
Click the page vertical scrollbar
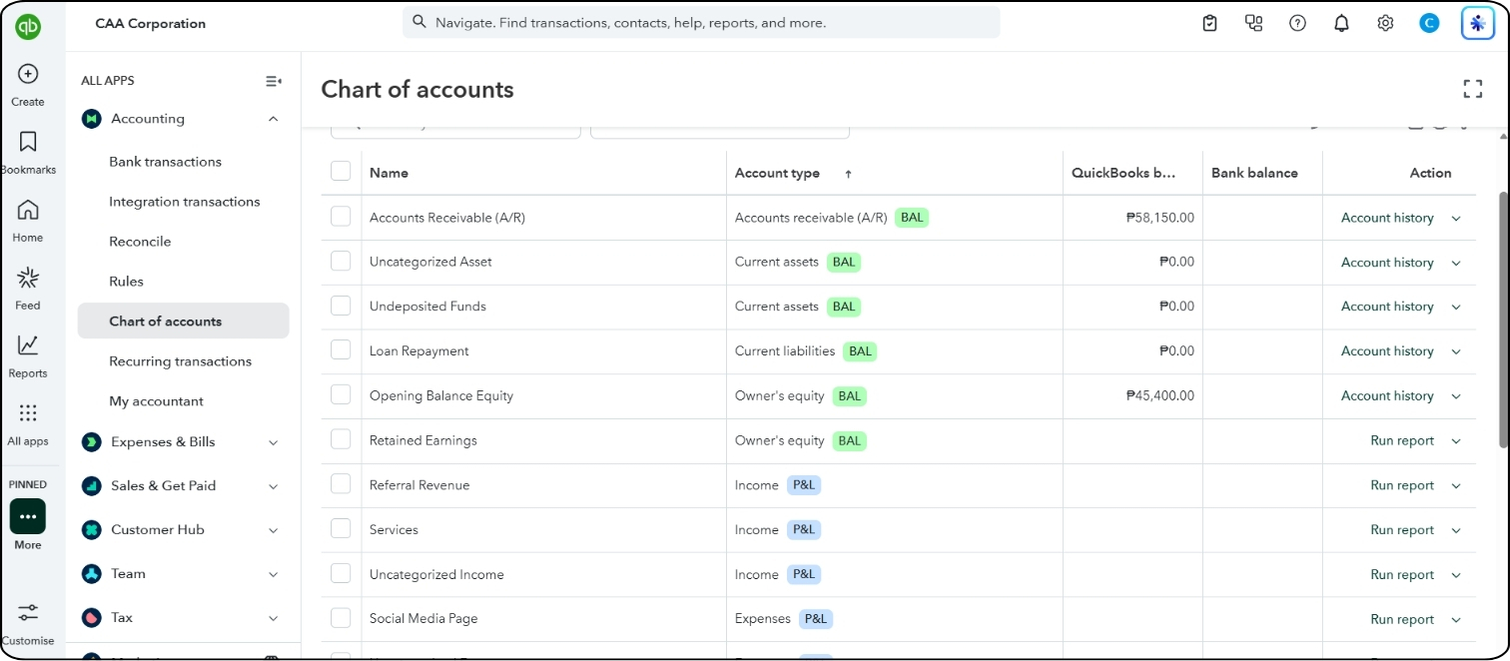(1502, 320)
